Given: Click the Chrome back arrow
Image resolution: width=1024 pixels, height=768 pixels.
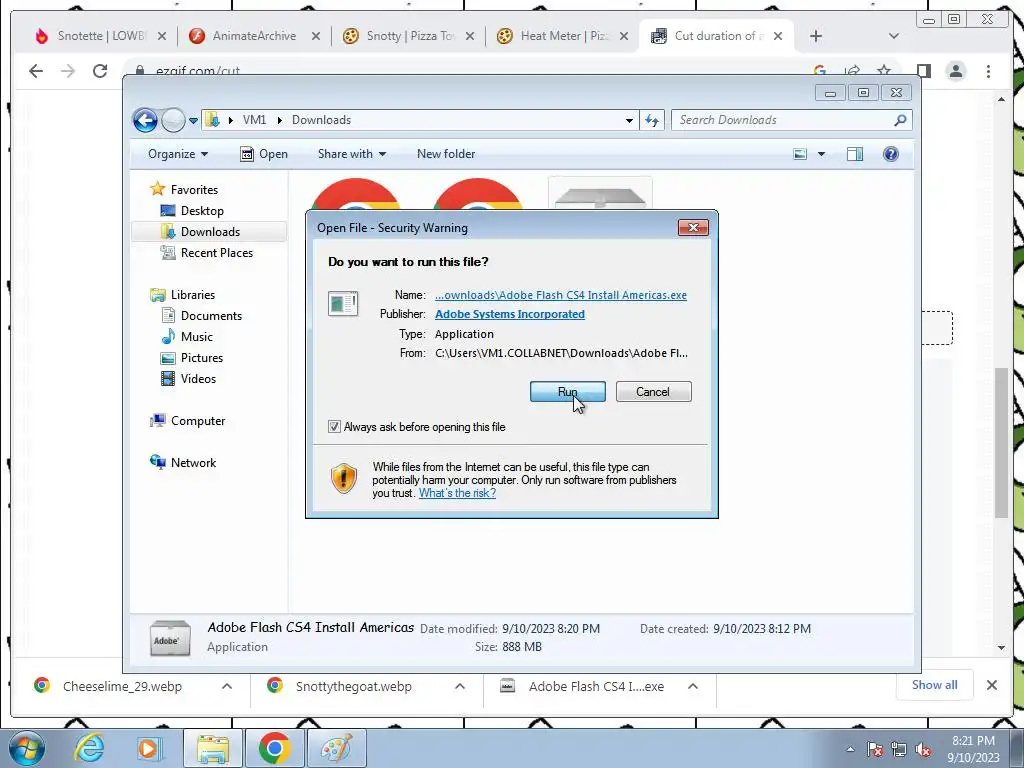Looking at the screenshot, I should 36,71.
